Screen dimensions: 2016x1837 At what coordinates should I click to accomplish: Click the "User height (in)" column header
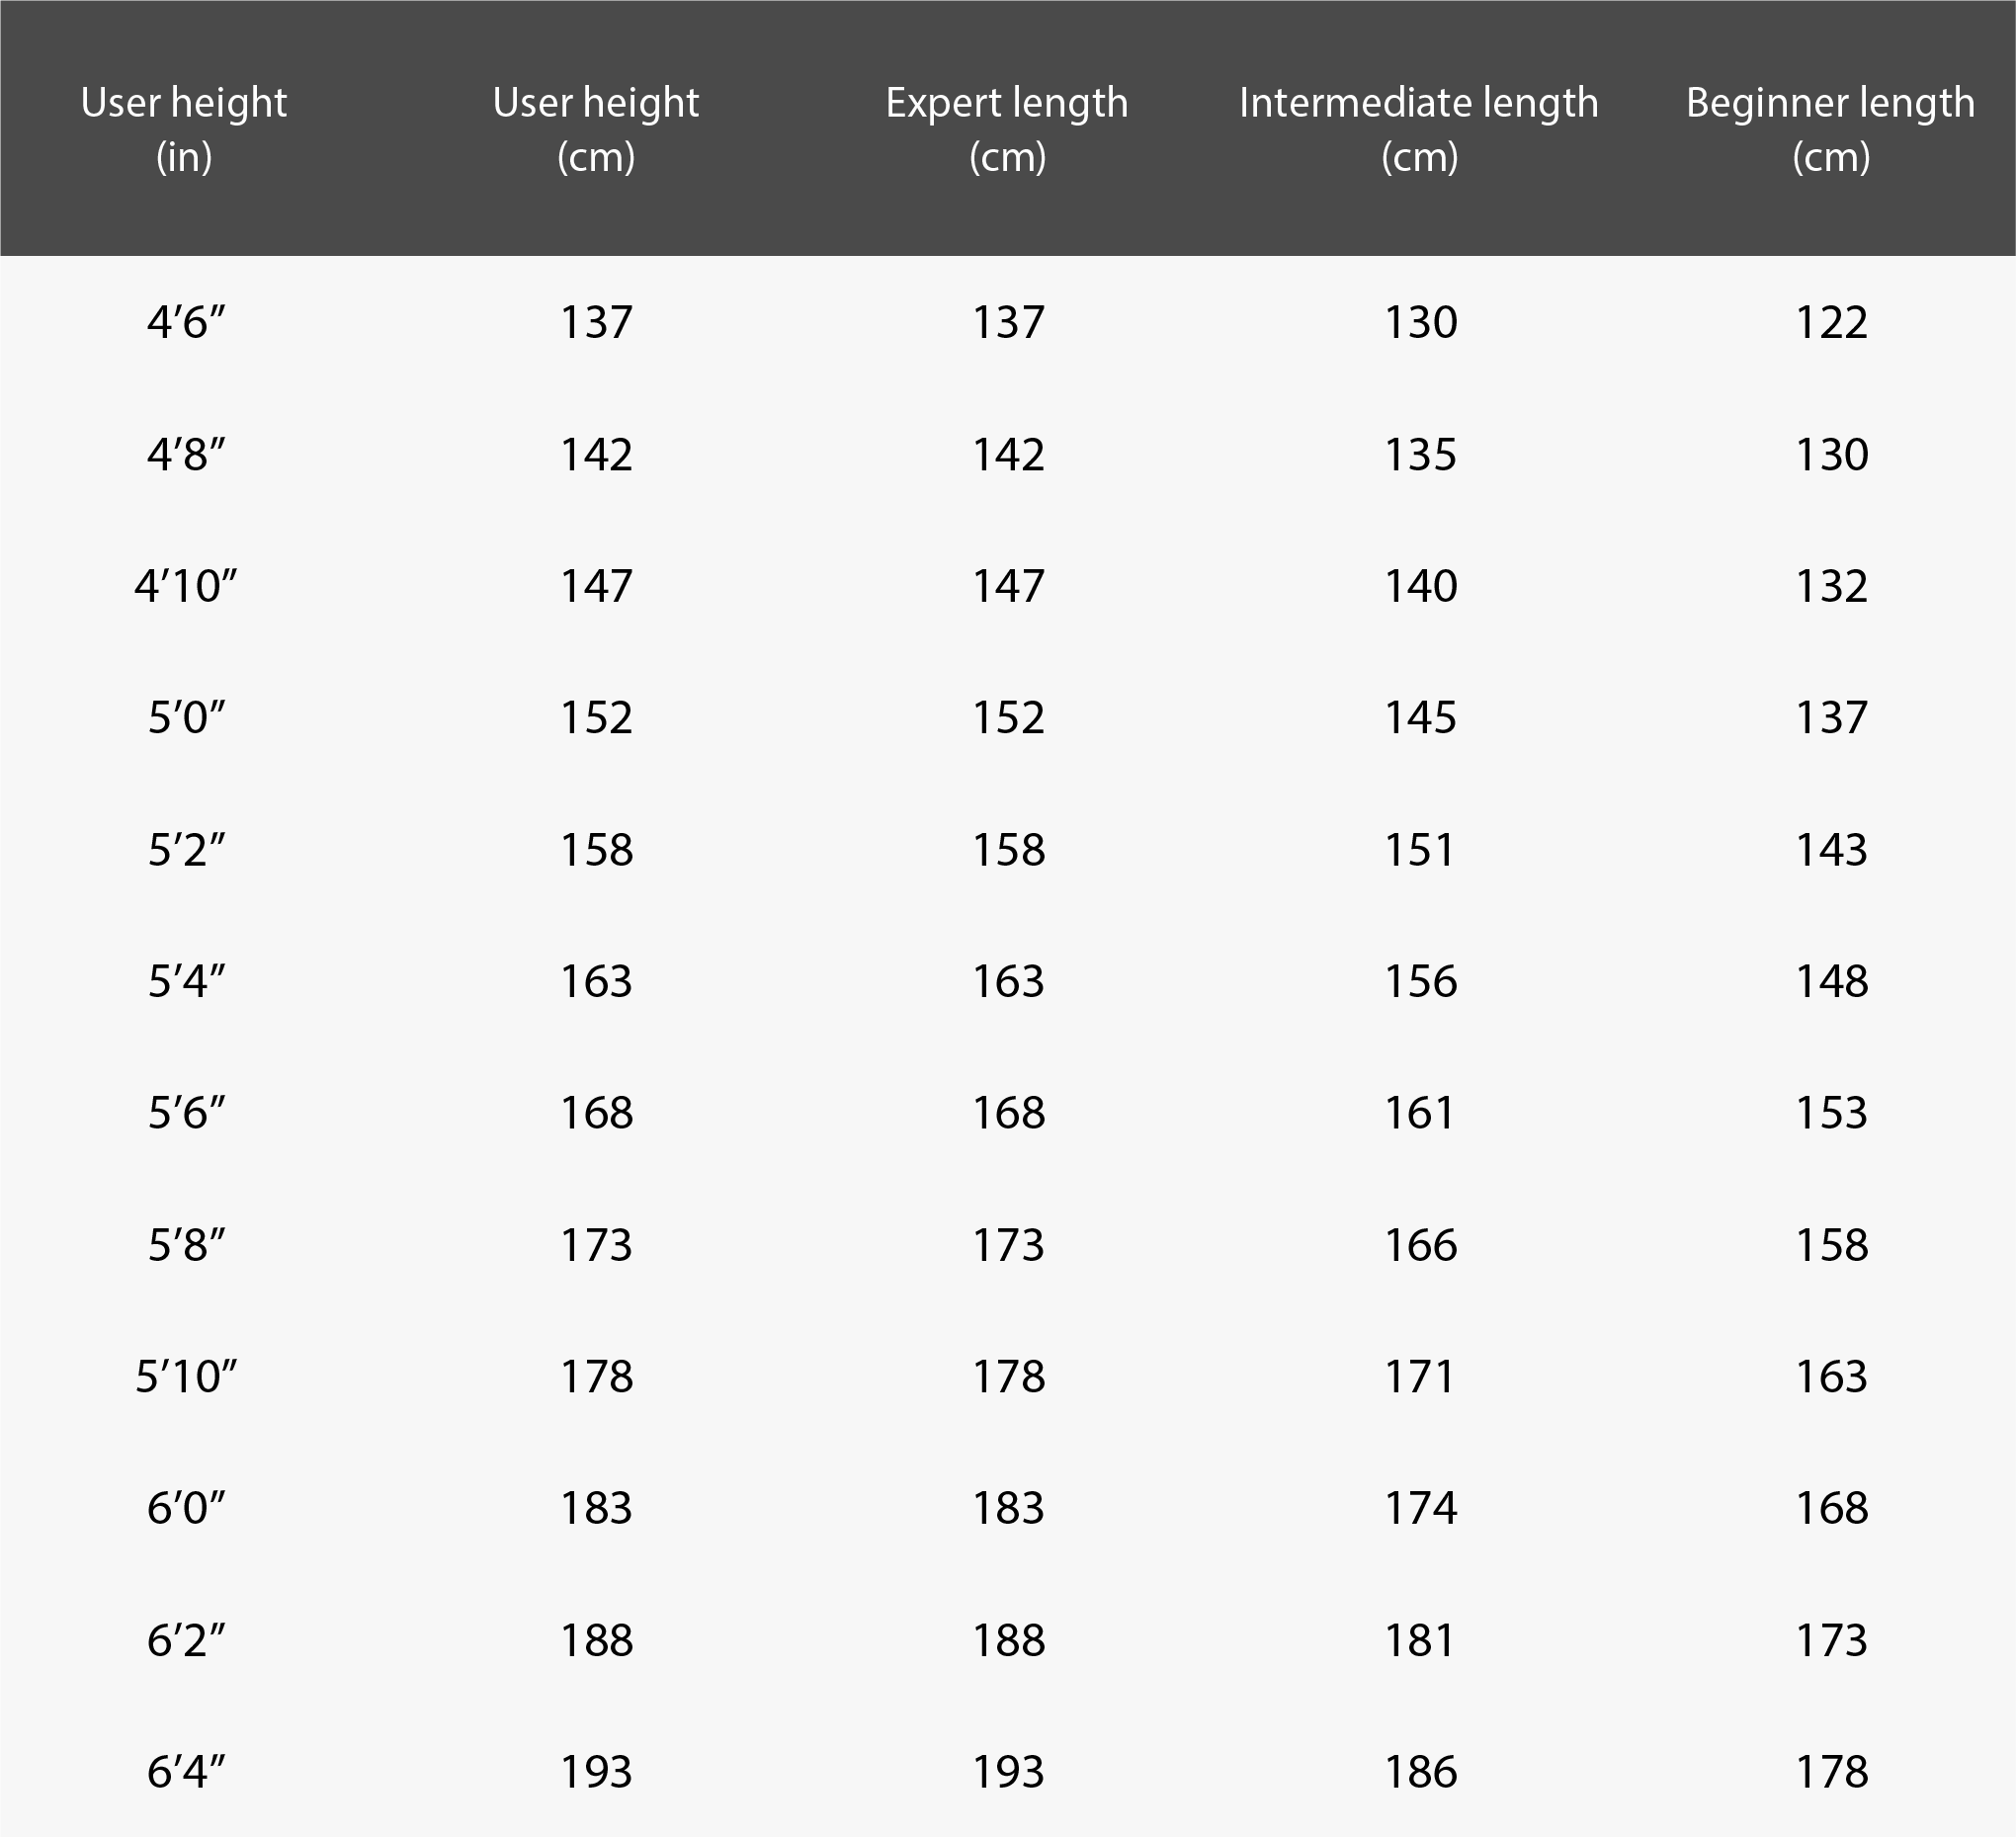click(x=184, y=129)
